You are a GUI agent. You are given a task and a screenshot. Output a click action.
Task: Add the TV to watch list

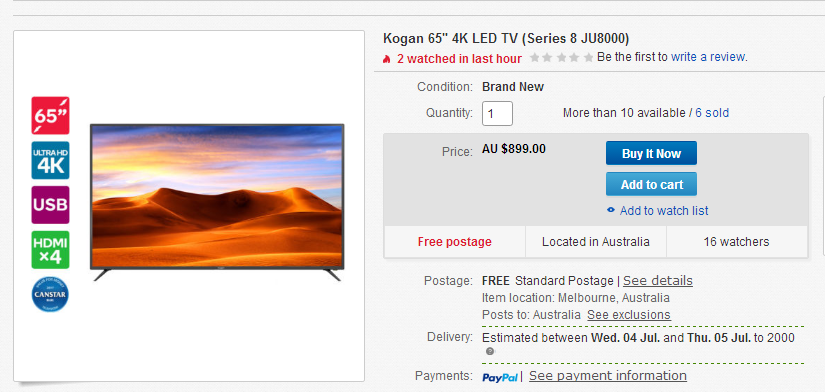pos(664,210)
